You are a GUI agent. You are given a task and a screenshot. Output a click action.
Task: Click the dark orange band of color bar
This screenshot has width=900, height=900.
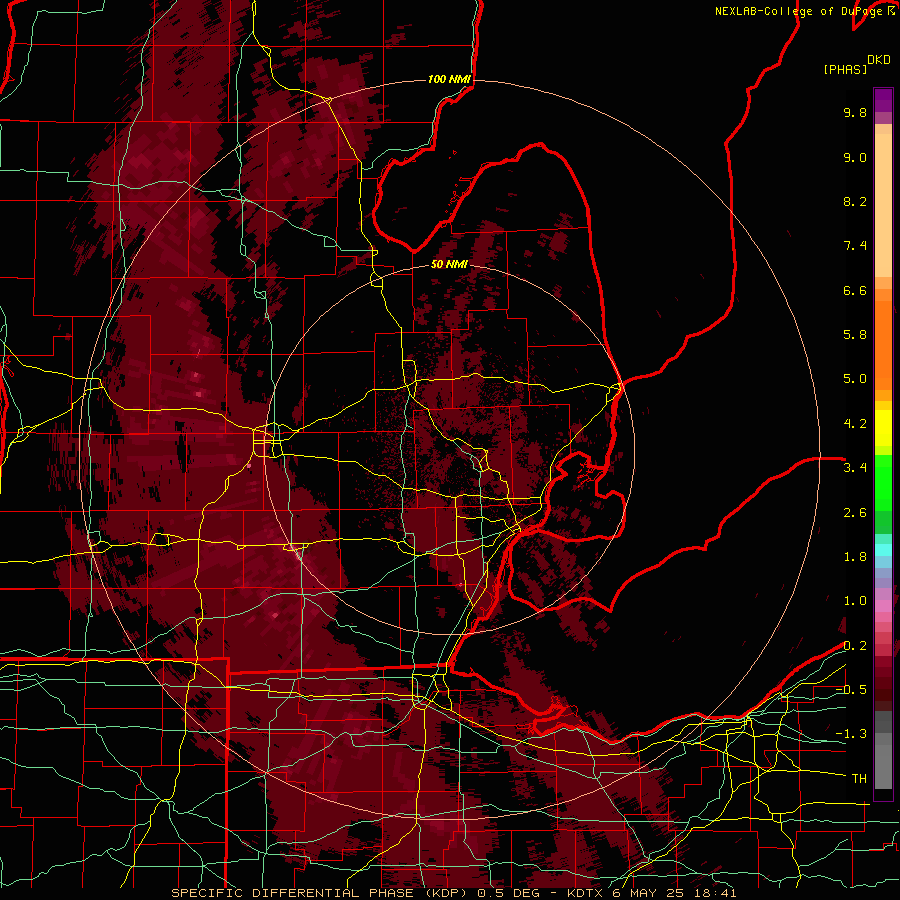(x=883, y=344)
